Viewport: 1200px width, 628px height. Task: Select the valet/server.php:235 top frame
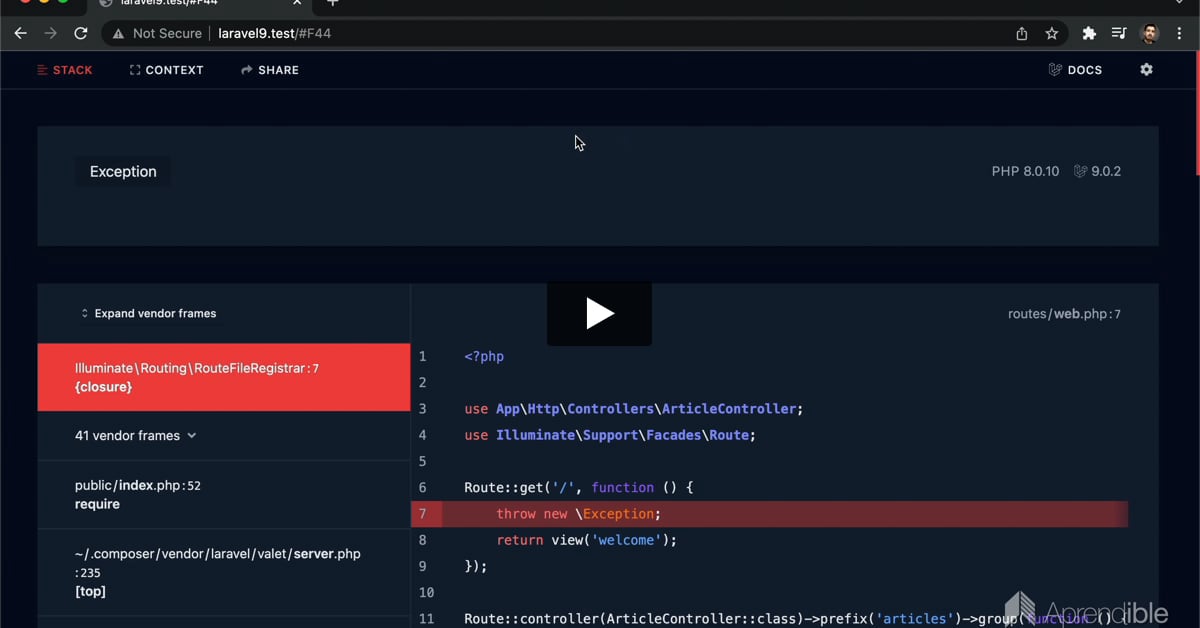[224, 572]
